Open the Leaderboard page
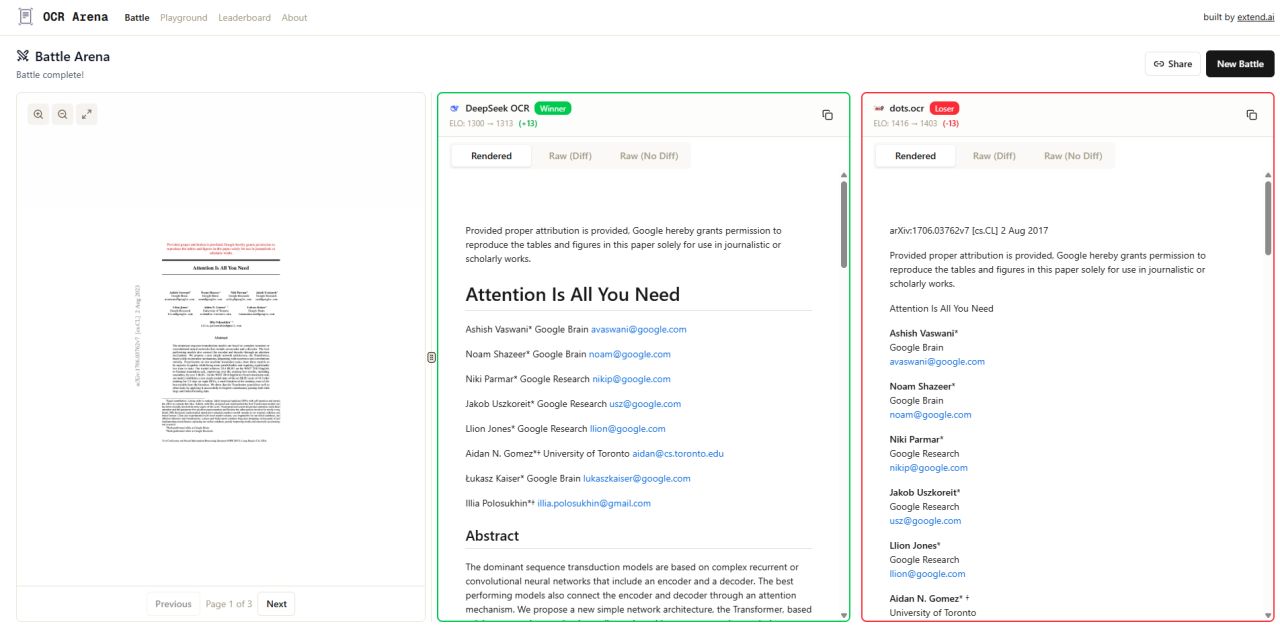Screen dimensions: 1280x626 coord(245,18)
